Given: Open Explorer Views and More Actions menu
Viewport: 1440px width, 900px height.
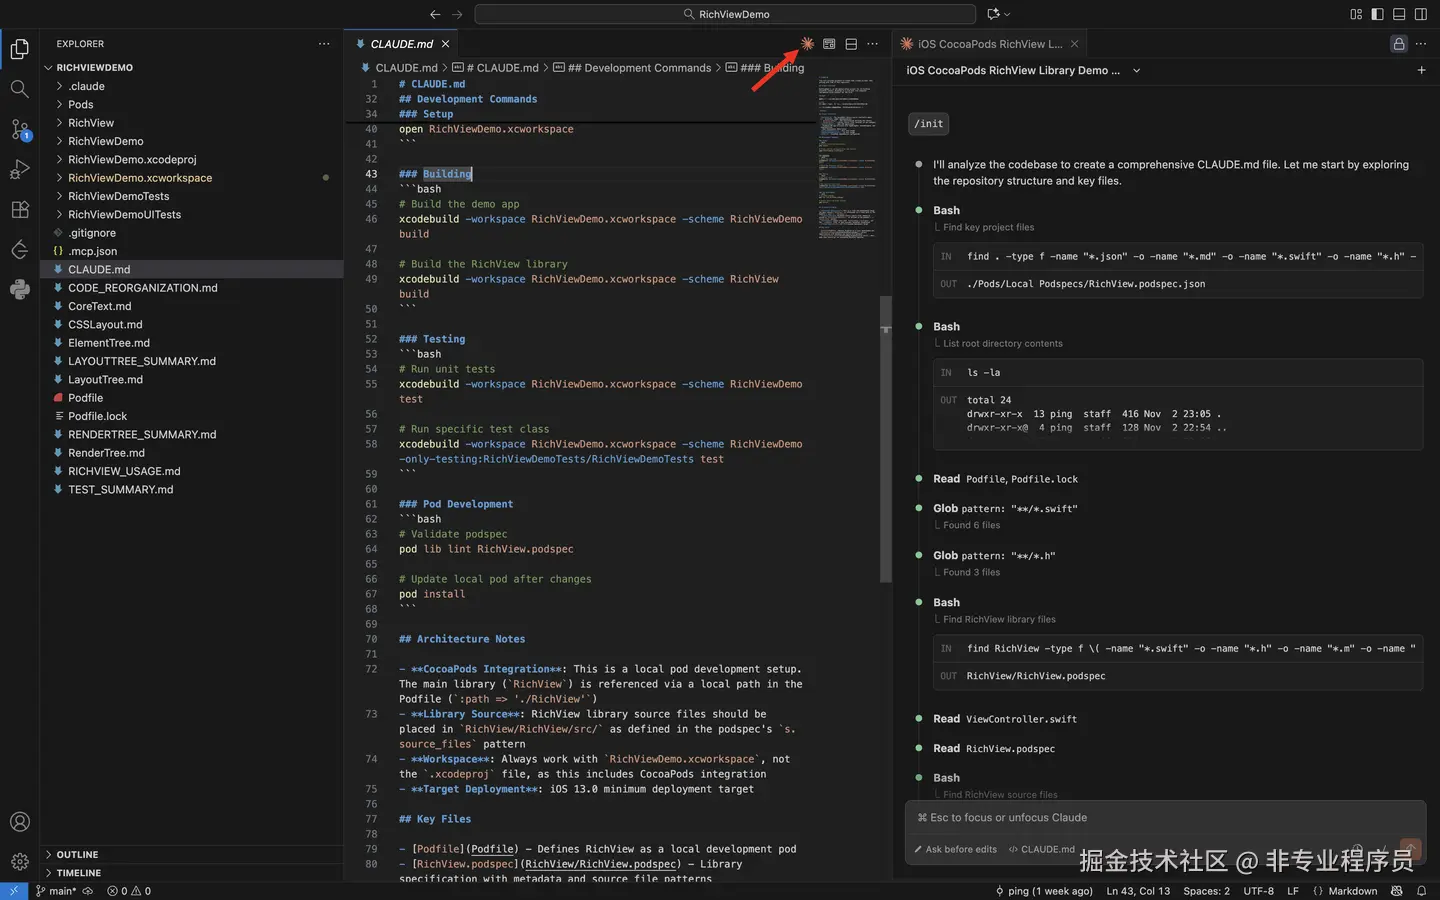Looking at the screenshot, I should click(324, 44).
